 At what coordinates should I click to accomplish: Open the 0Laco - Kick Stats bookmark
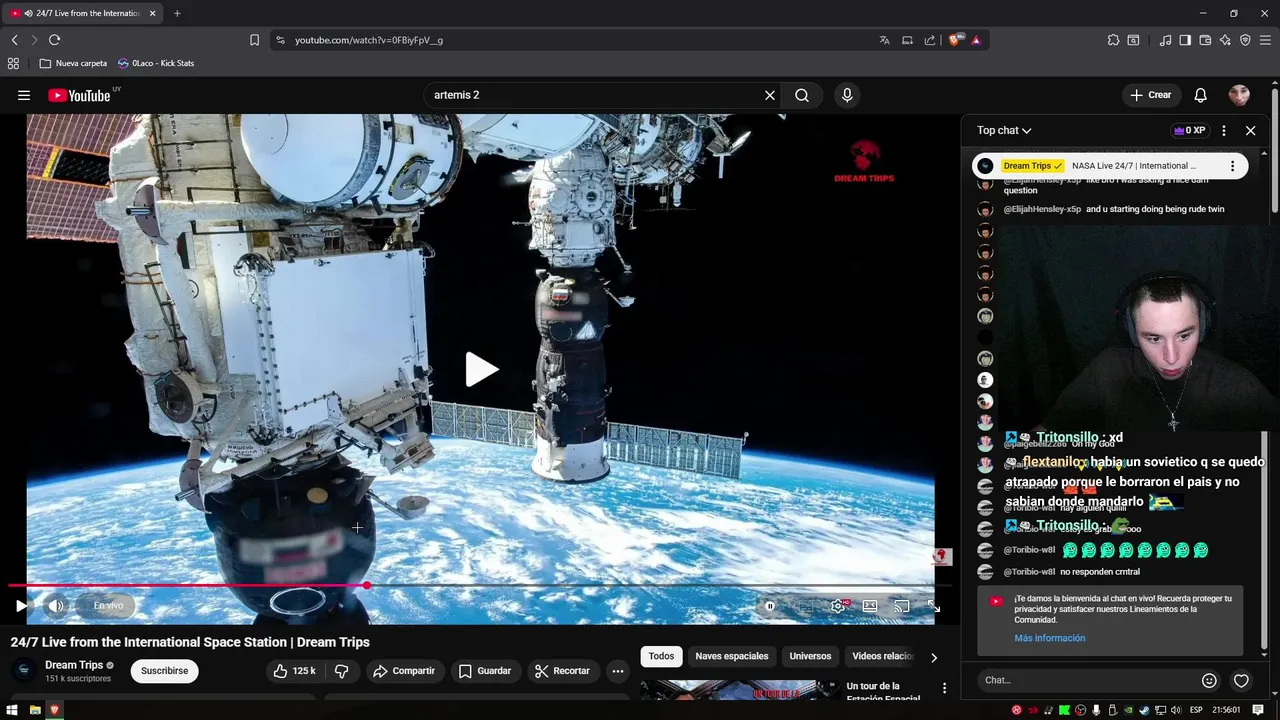[x=155, y=63]
